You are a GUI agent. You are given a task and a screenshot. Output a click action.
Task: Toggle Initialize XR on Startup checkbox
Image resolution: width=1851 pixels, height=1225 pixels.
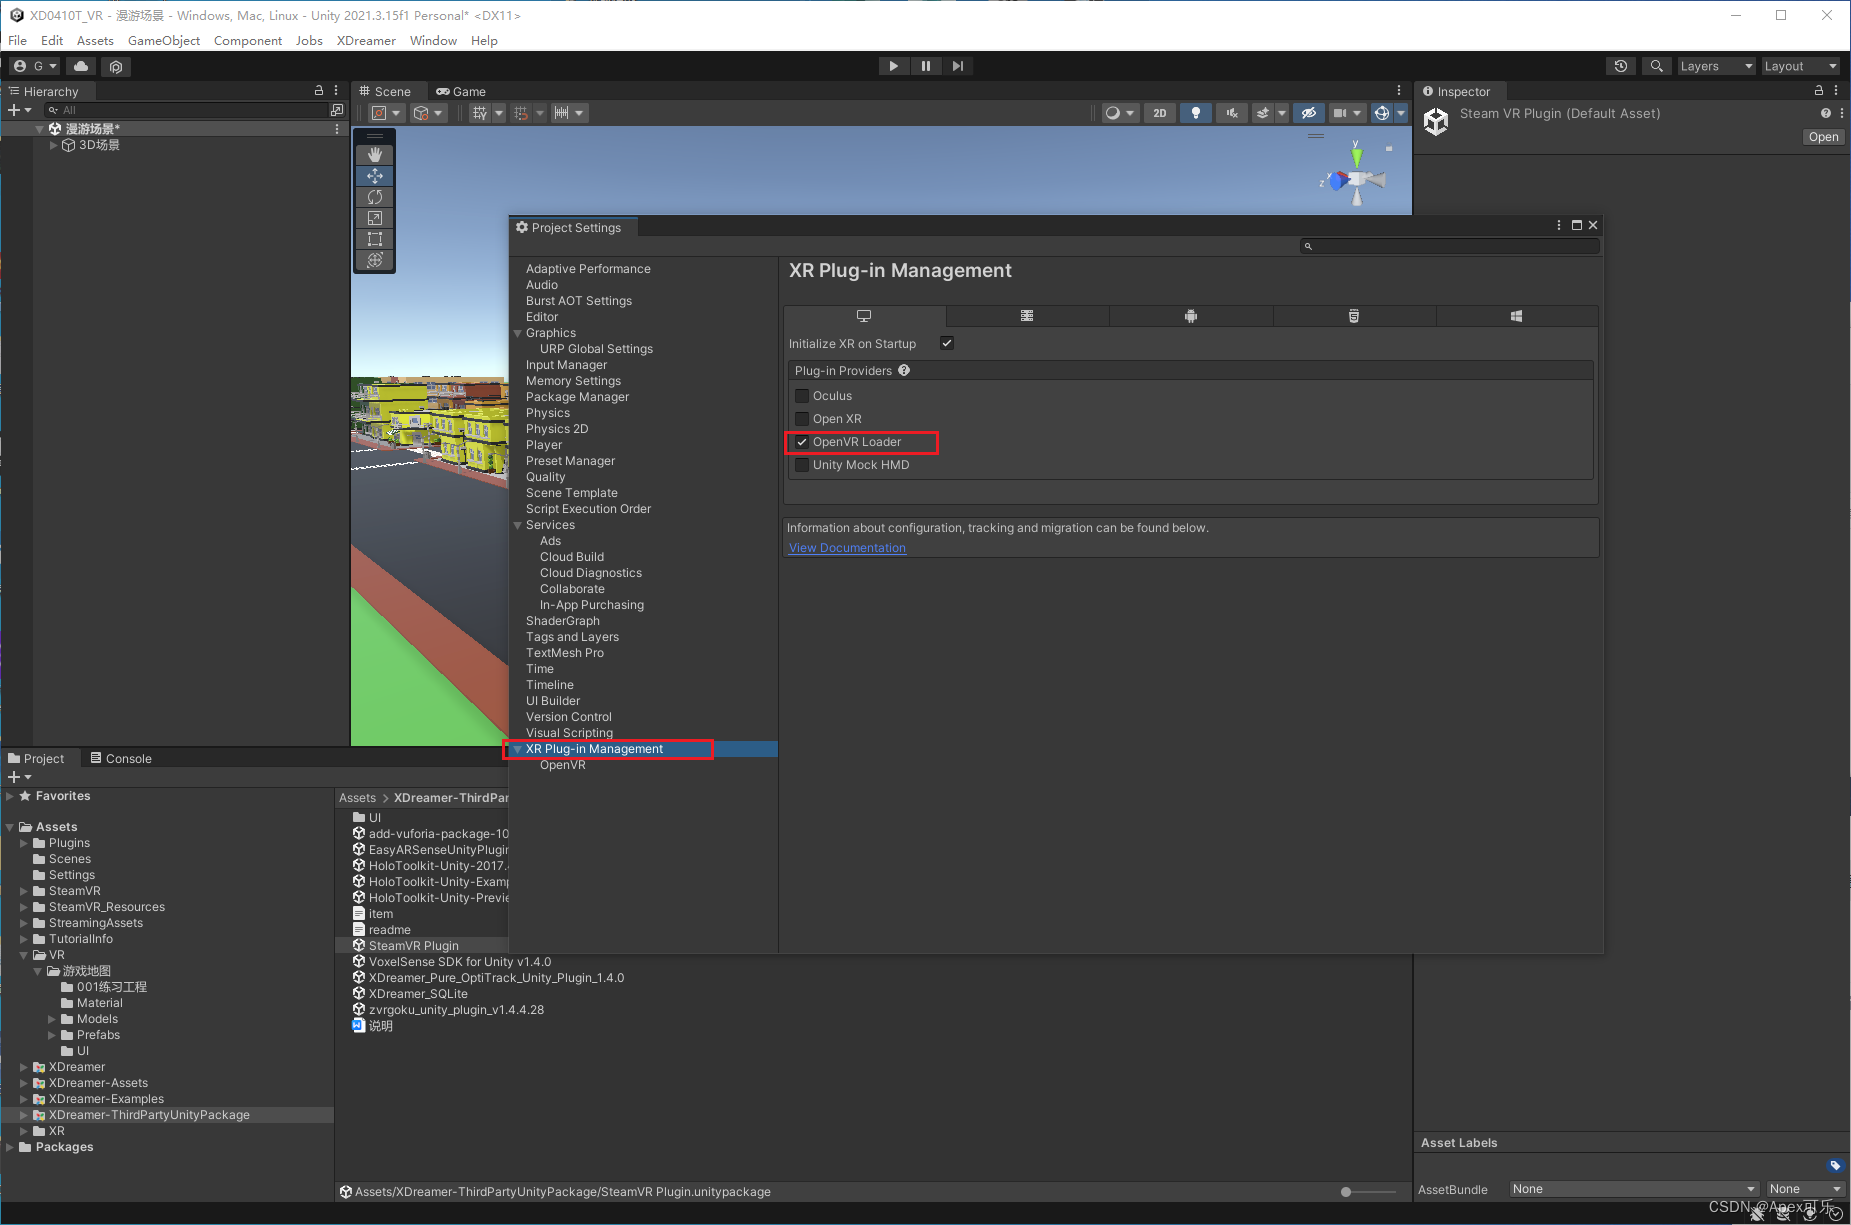point(947,343)
